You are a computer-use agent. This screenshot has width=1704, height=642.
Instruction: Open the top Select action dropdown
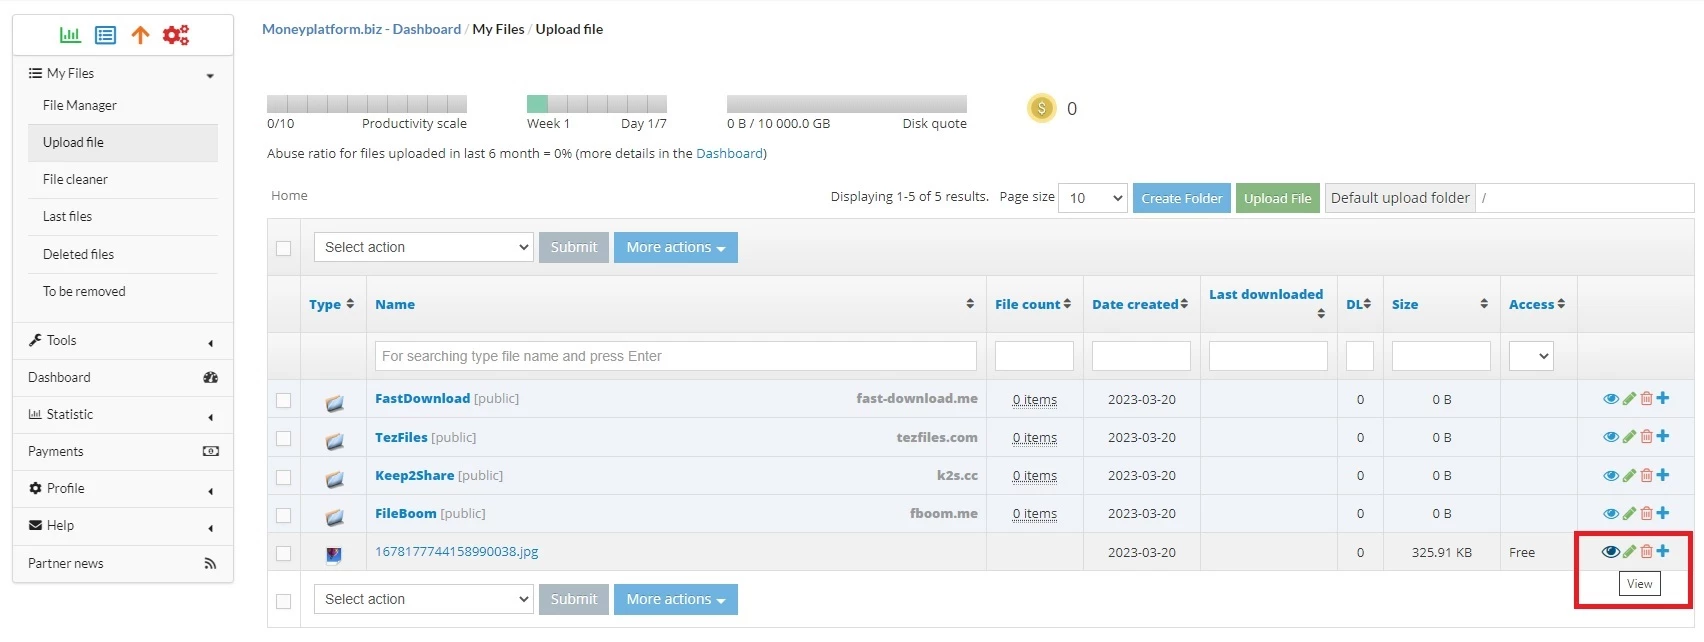pos(423,247)
